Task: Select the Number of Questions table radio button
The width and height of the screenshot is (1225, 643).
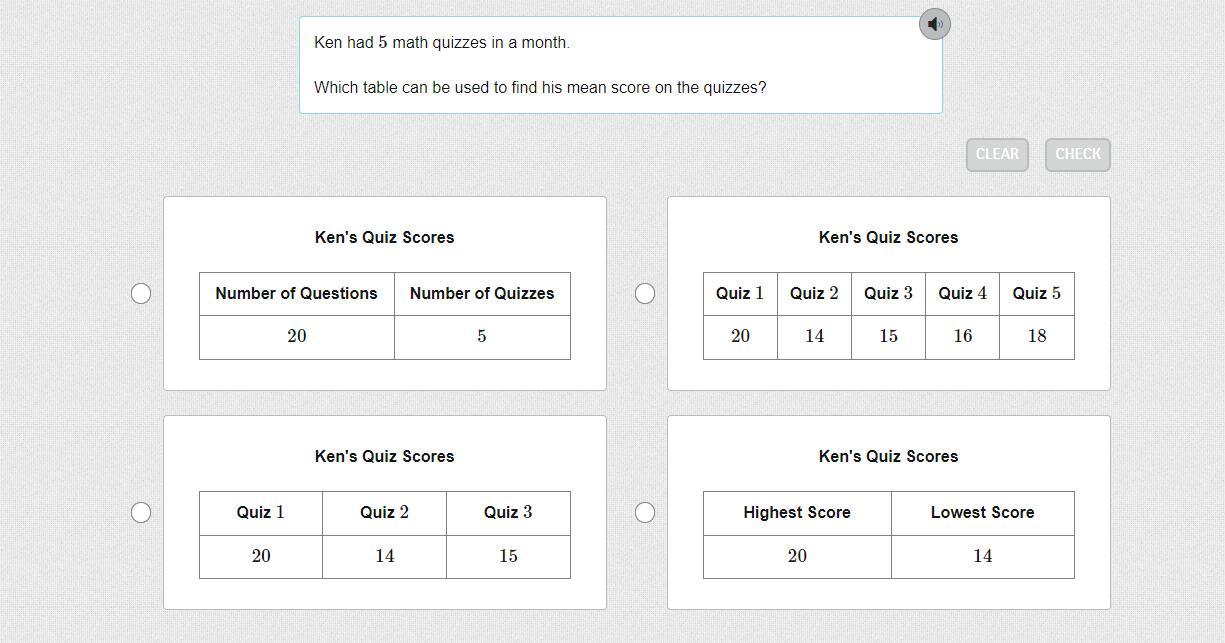Action: coord(141,293)
